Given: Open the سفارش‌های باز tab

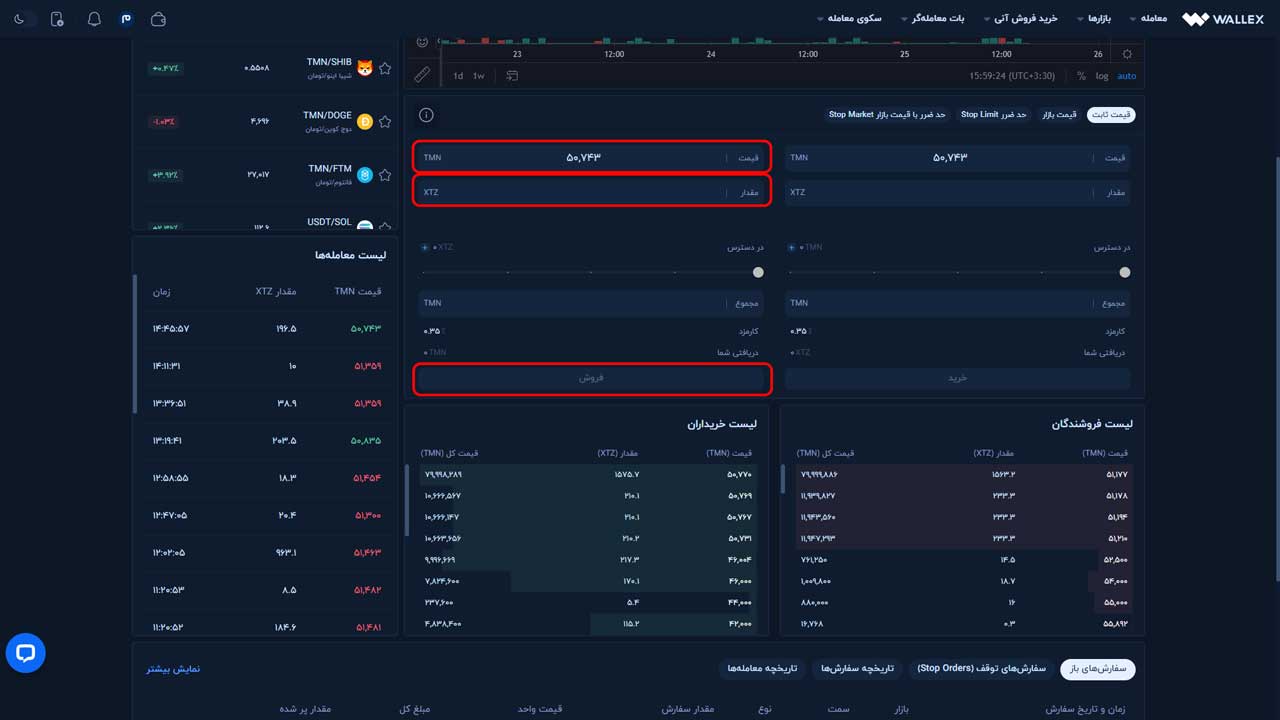Looking at the screenshot, I should [x=1098, y=668].
